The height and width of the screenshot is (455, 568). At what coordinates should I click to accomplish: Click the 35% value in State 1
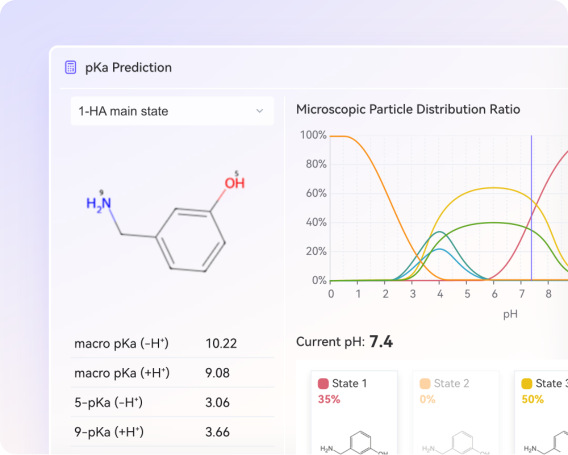point(329,399)
